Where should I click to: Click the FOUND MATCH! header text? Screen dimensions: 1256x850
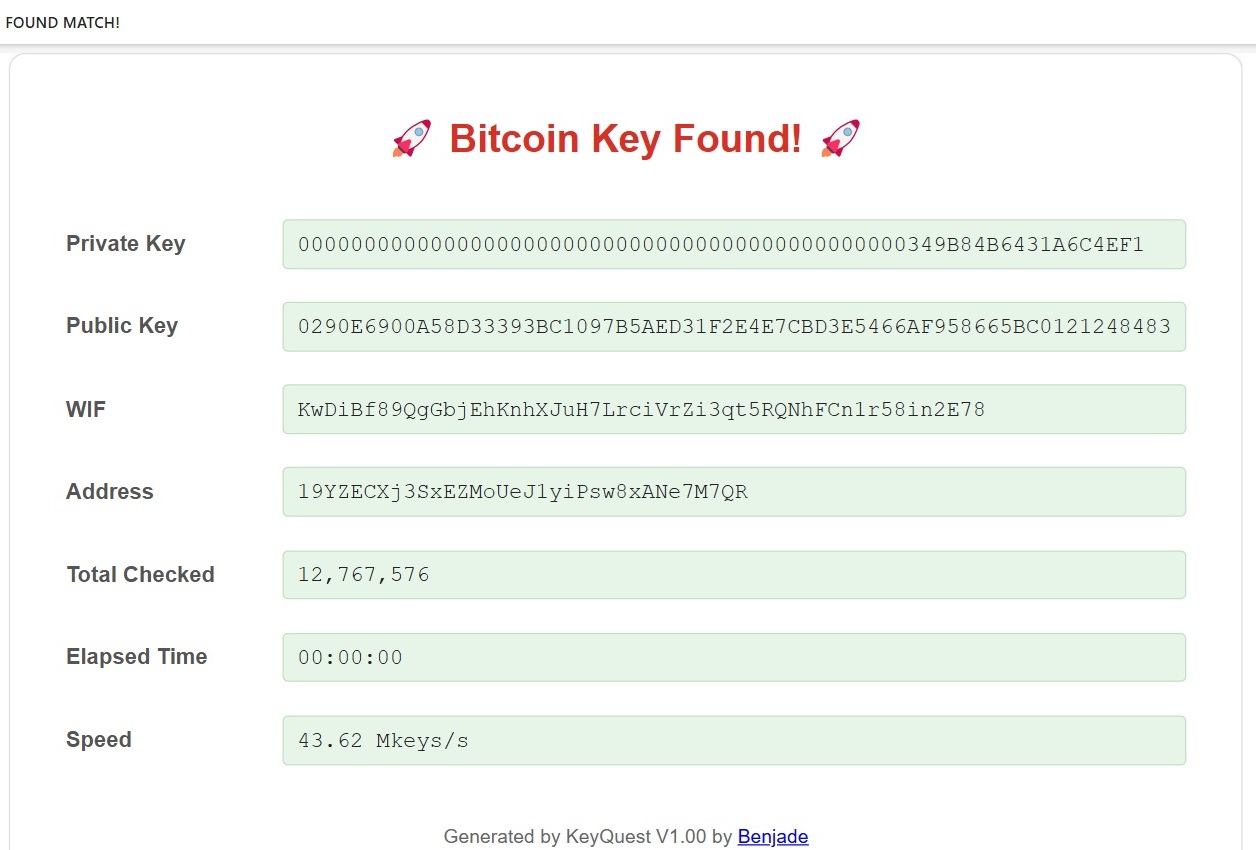62,21
